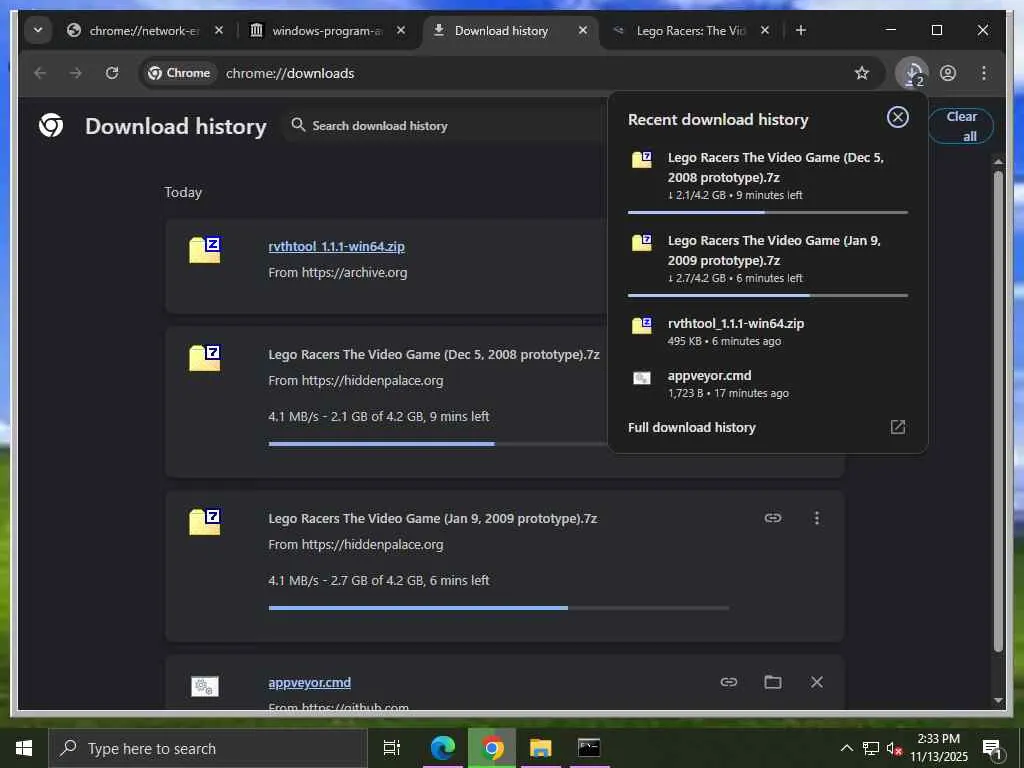Click Full download history label
This screenshot has width=1024, height=768.
692,428
